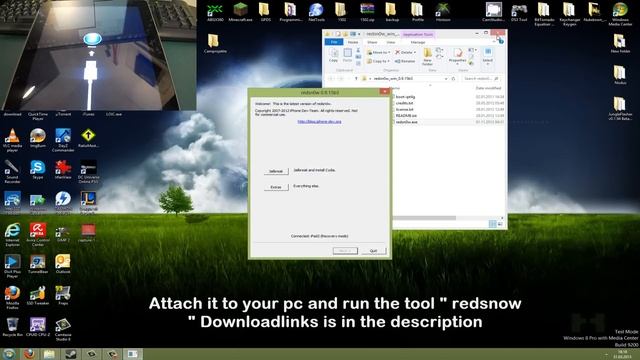This screenshot has height=360, width=640.
Task: Click the Quit button in redsn0w
Action: point(373,251)
